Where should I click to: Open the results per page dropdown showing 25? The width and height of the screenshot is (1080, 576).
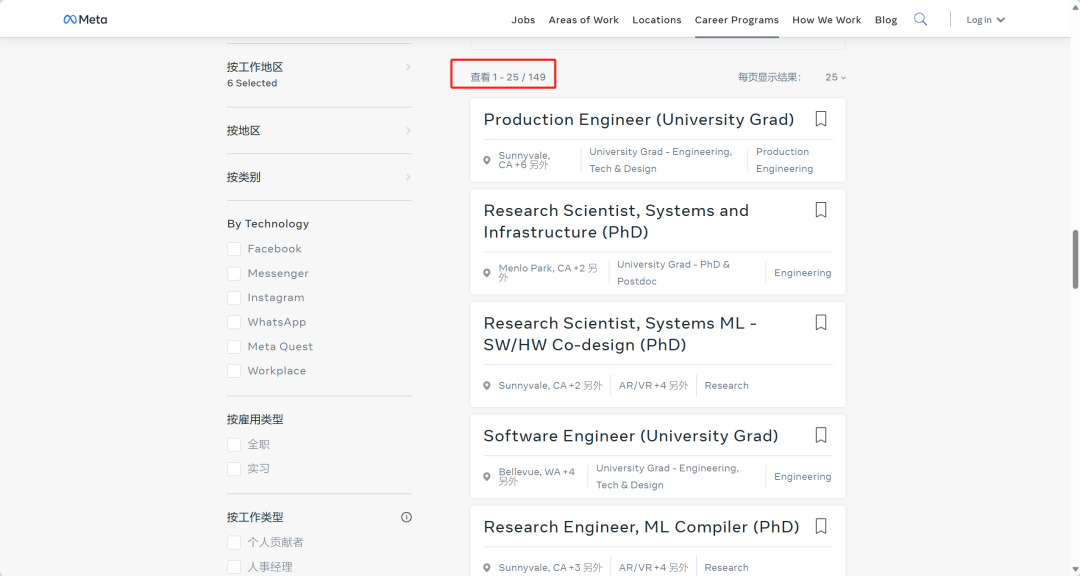pos(835,77)
